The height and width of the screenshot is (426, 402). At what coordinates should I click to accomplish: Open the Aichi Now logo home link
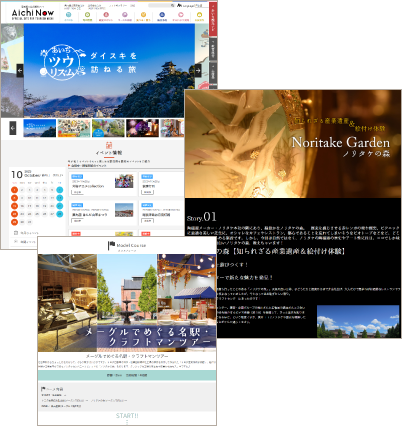pyautogui.click(x=33, y=13)
